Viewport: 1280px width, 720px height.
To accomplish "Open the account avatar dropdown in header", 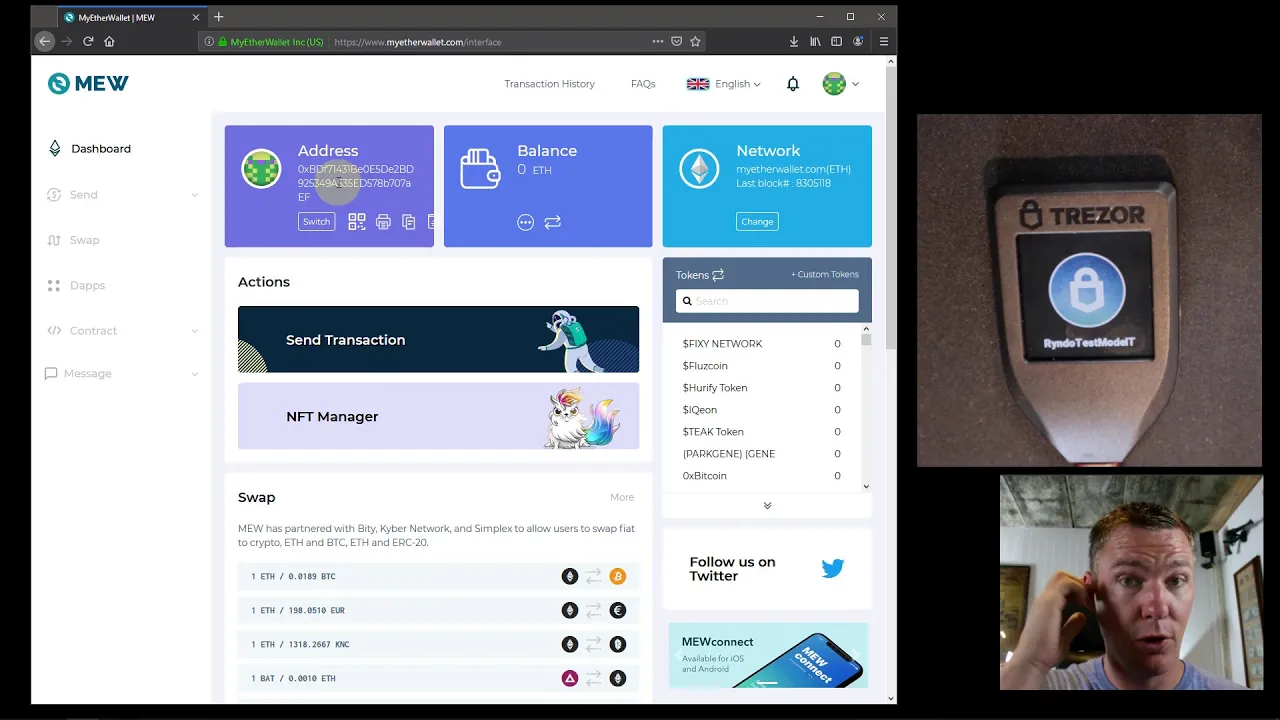I will pyautogui.click(x=841, y=84).
